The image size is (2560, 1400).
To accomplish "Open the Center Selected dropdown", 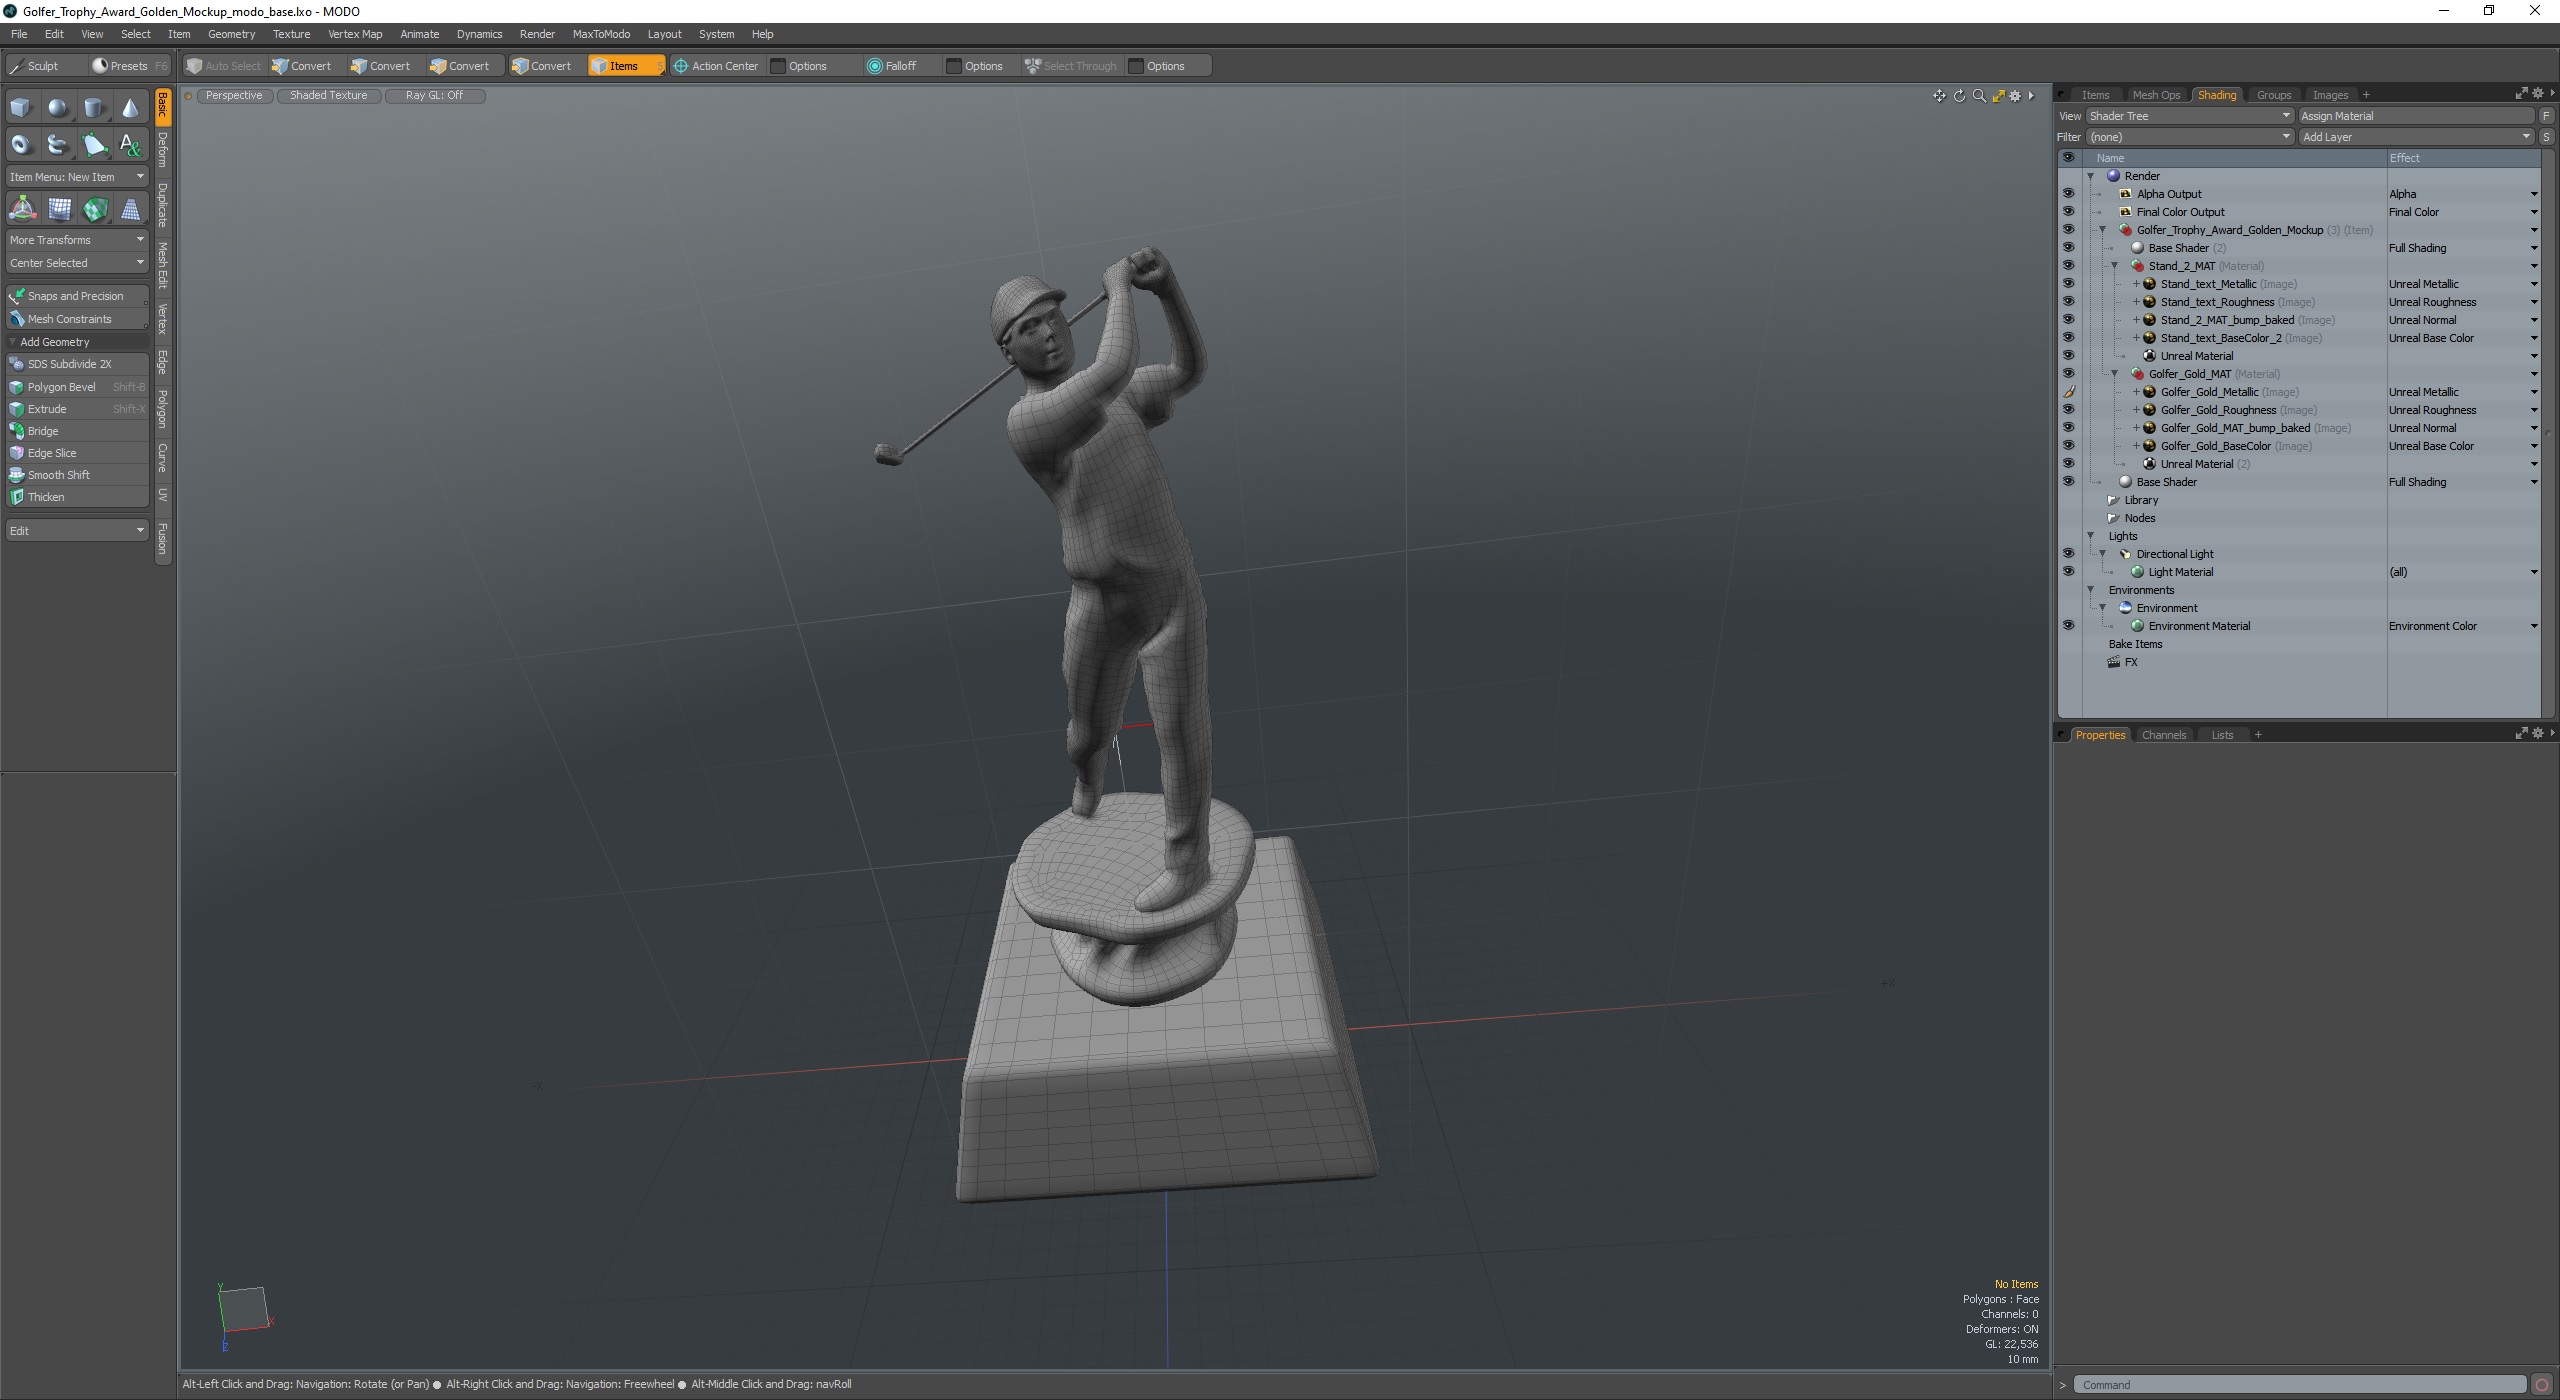I will (x=77, y=263).
